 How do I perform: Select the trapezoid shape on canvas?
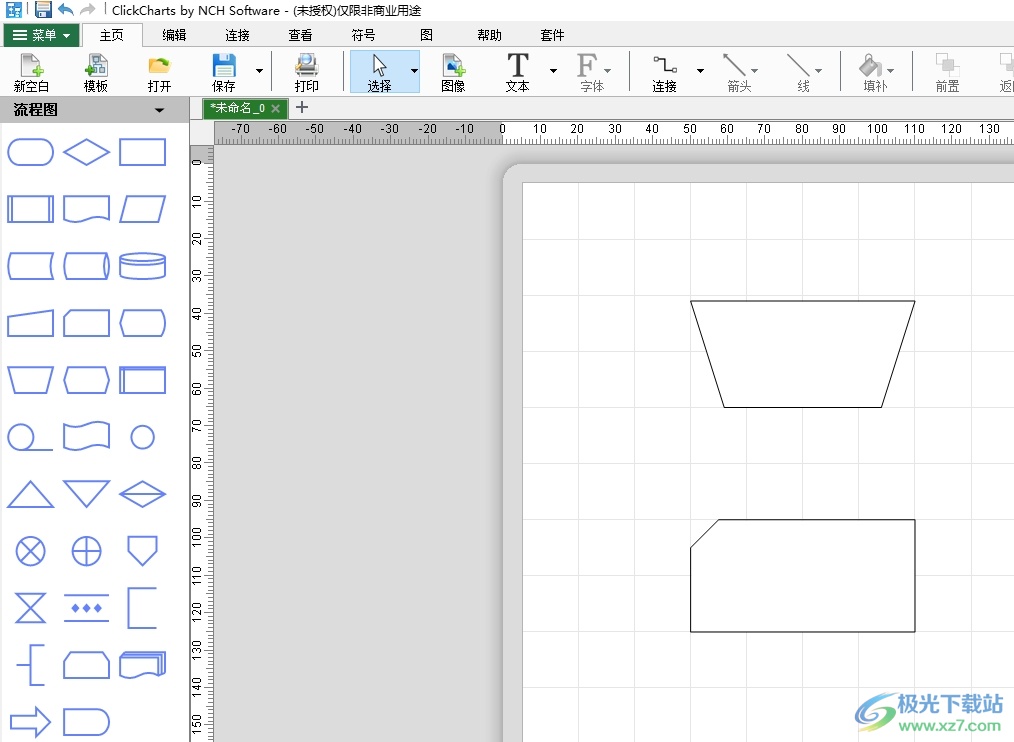point(803,354)
